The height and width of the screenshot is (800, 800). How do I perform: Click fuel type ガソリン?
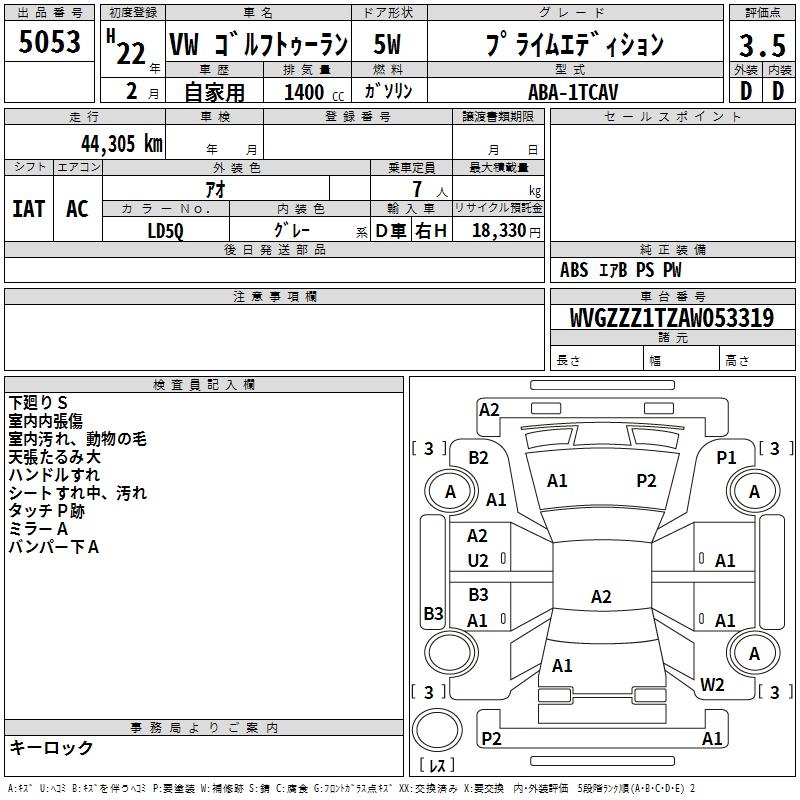388,91
